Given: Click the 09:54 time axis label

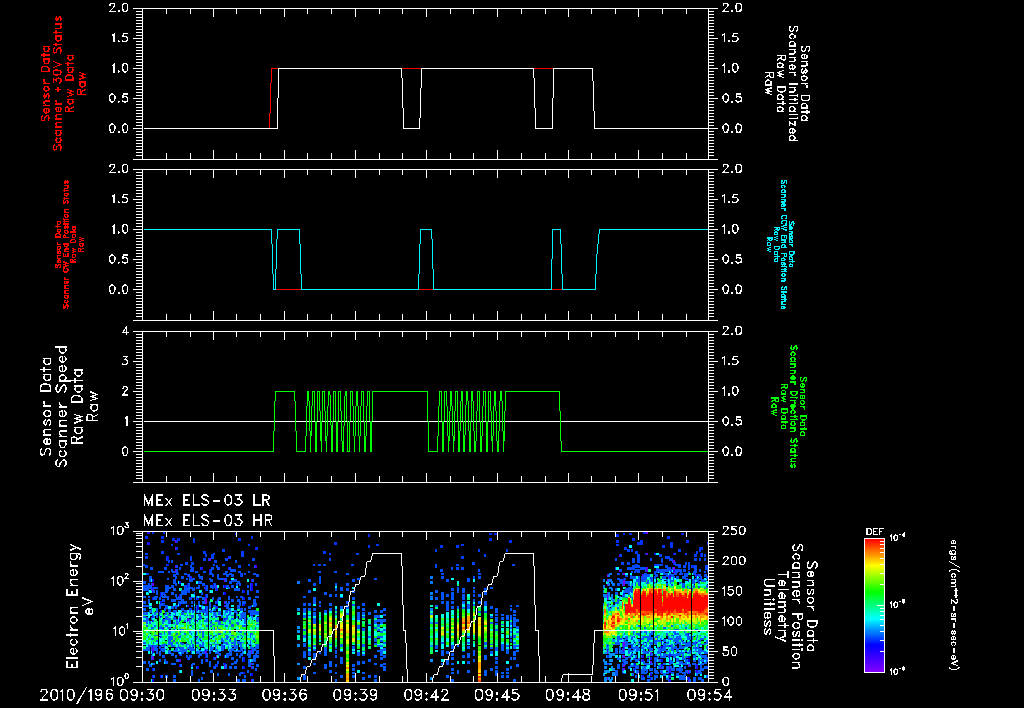Looking at the screenshot, I should 709,696.
